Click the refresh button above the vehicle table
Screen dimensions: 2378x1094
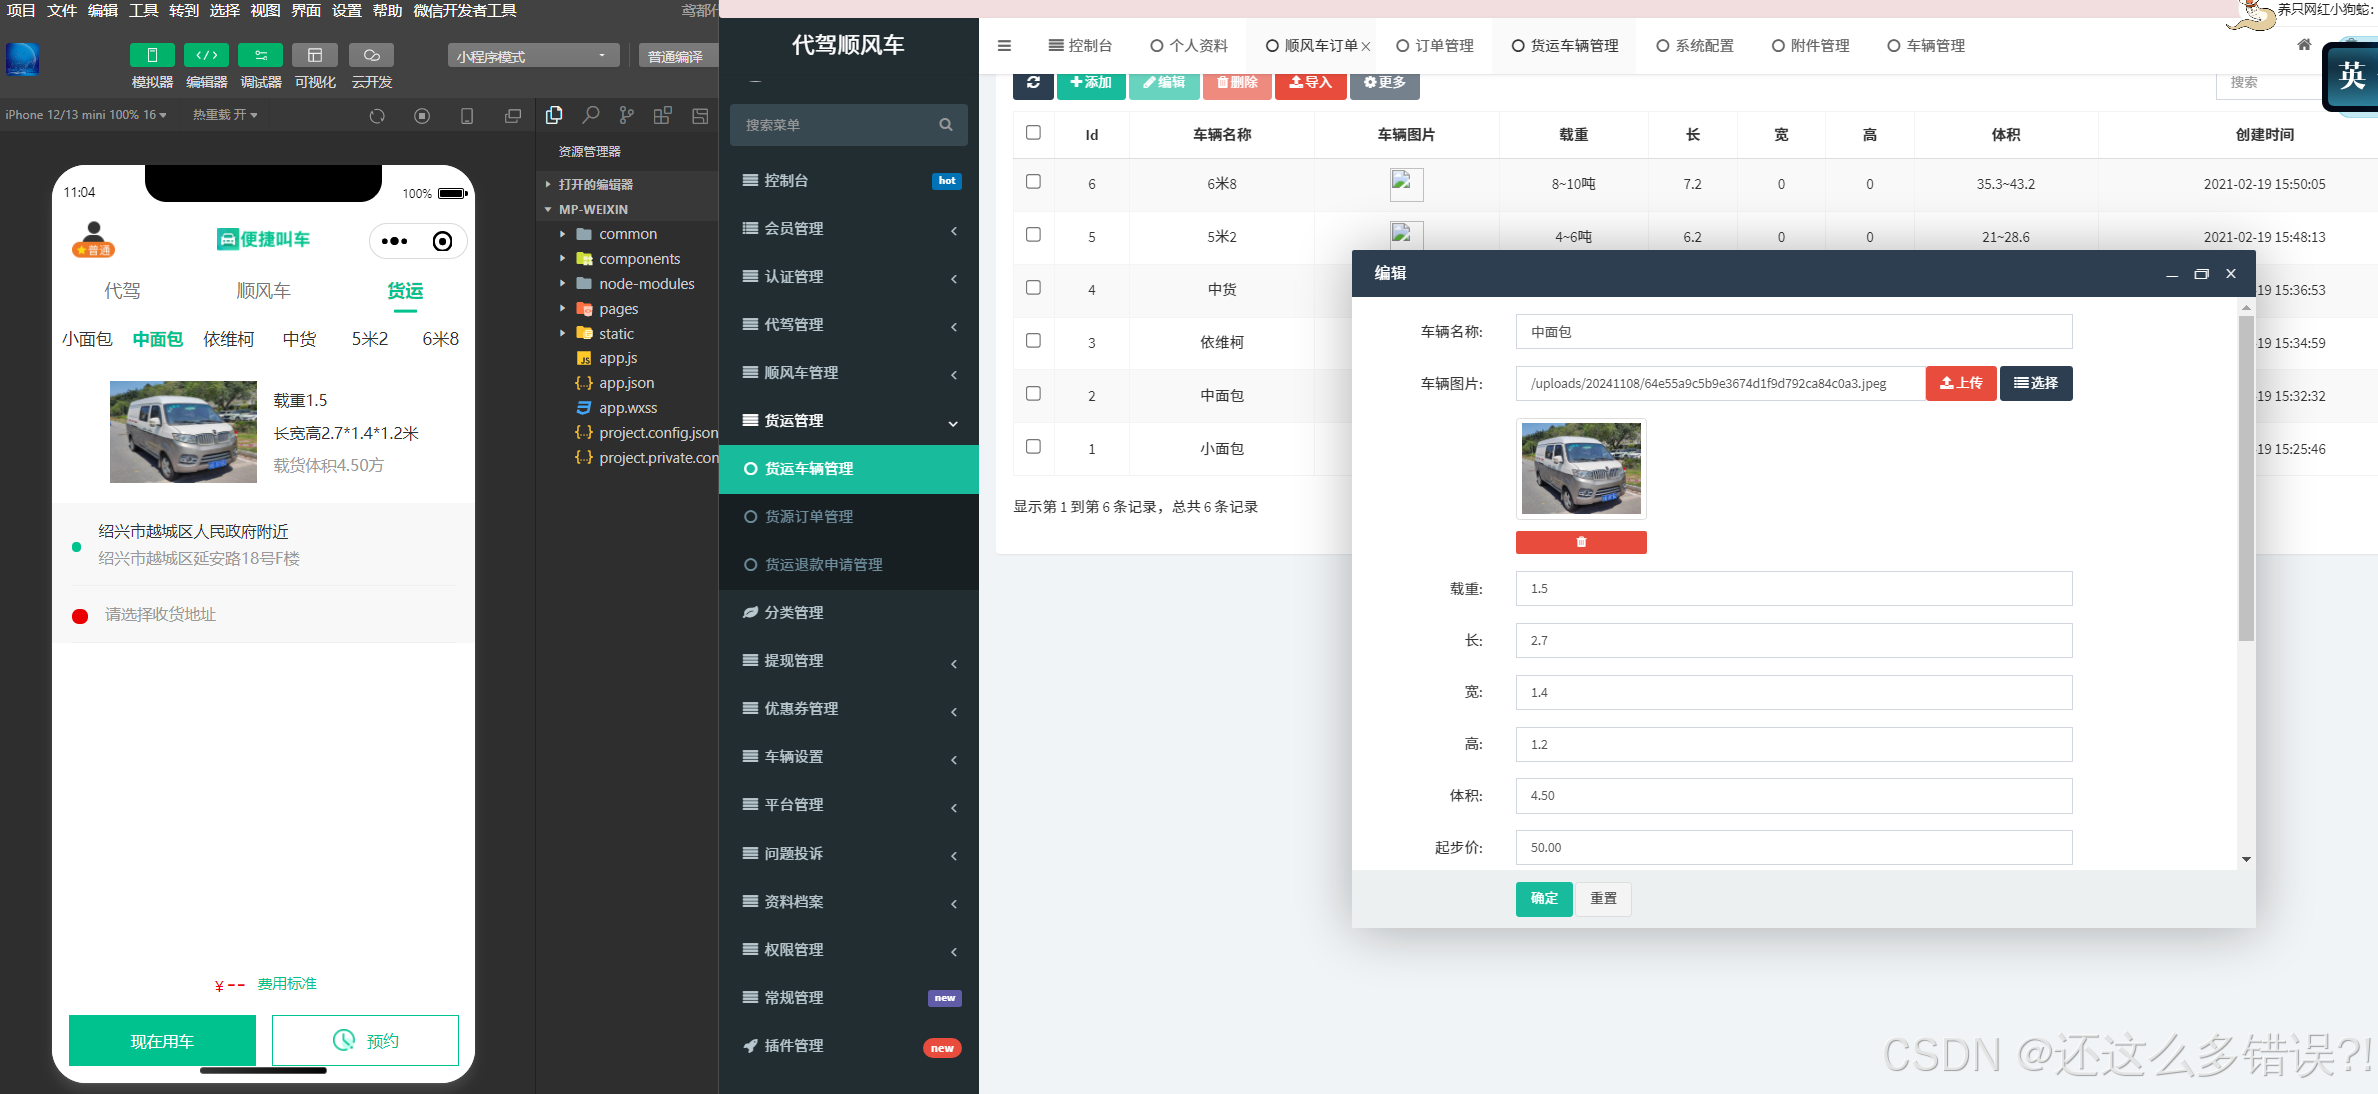tap(1033, 83)
